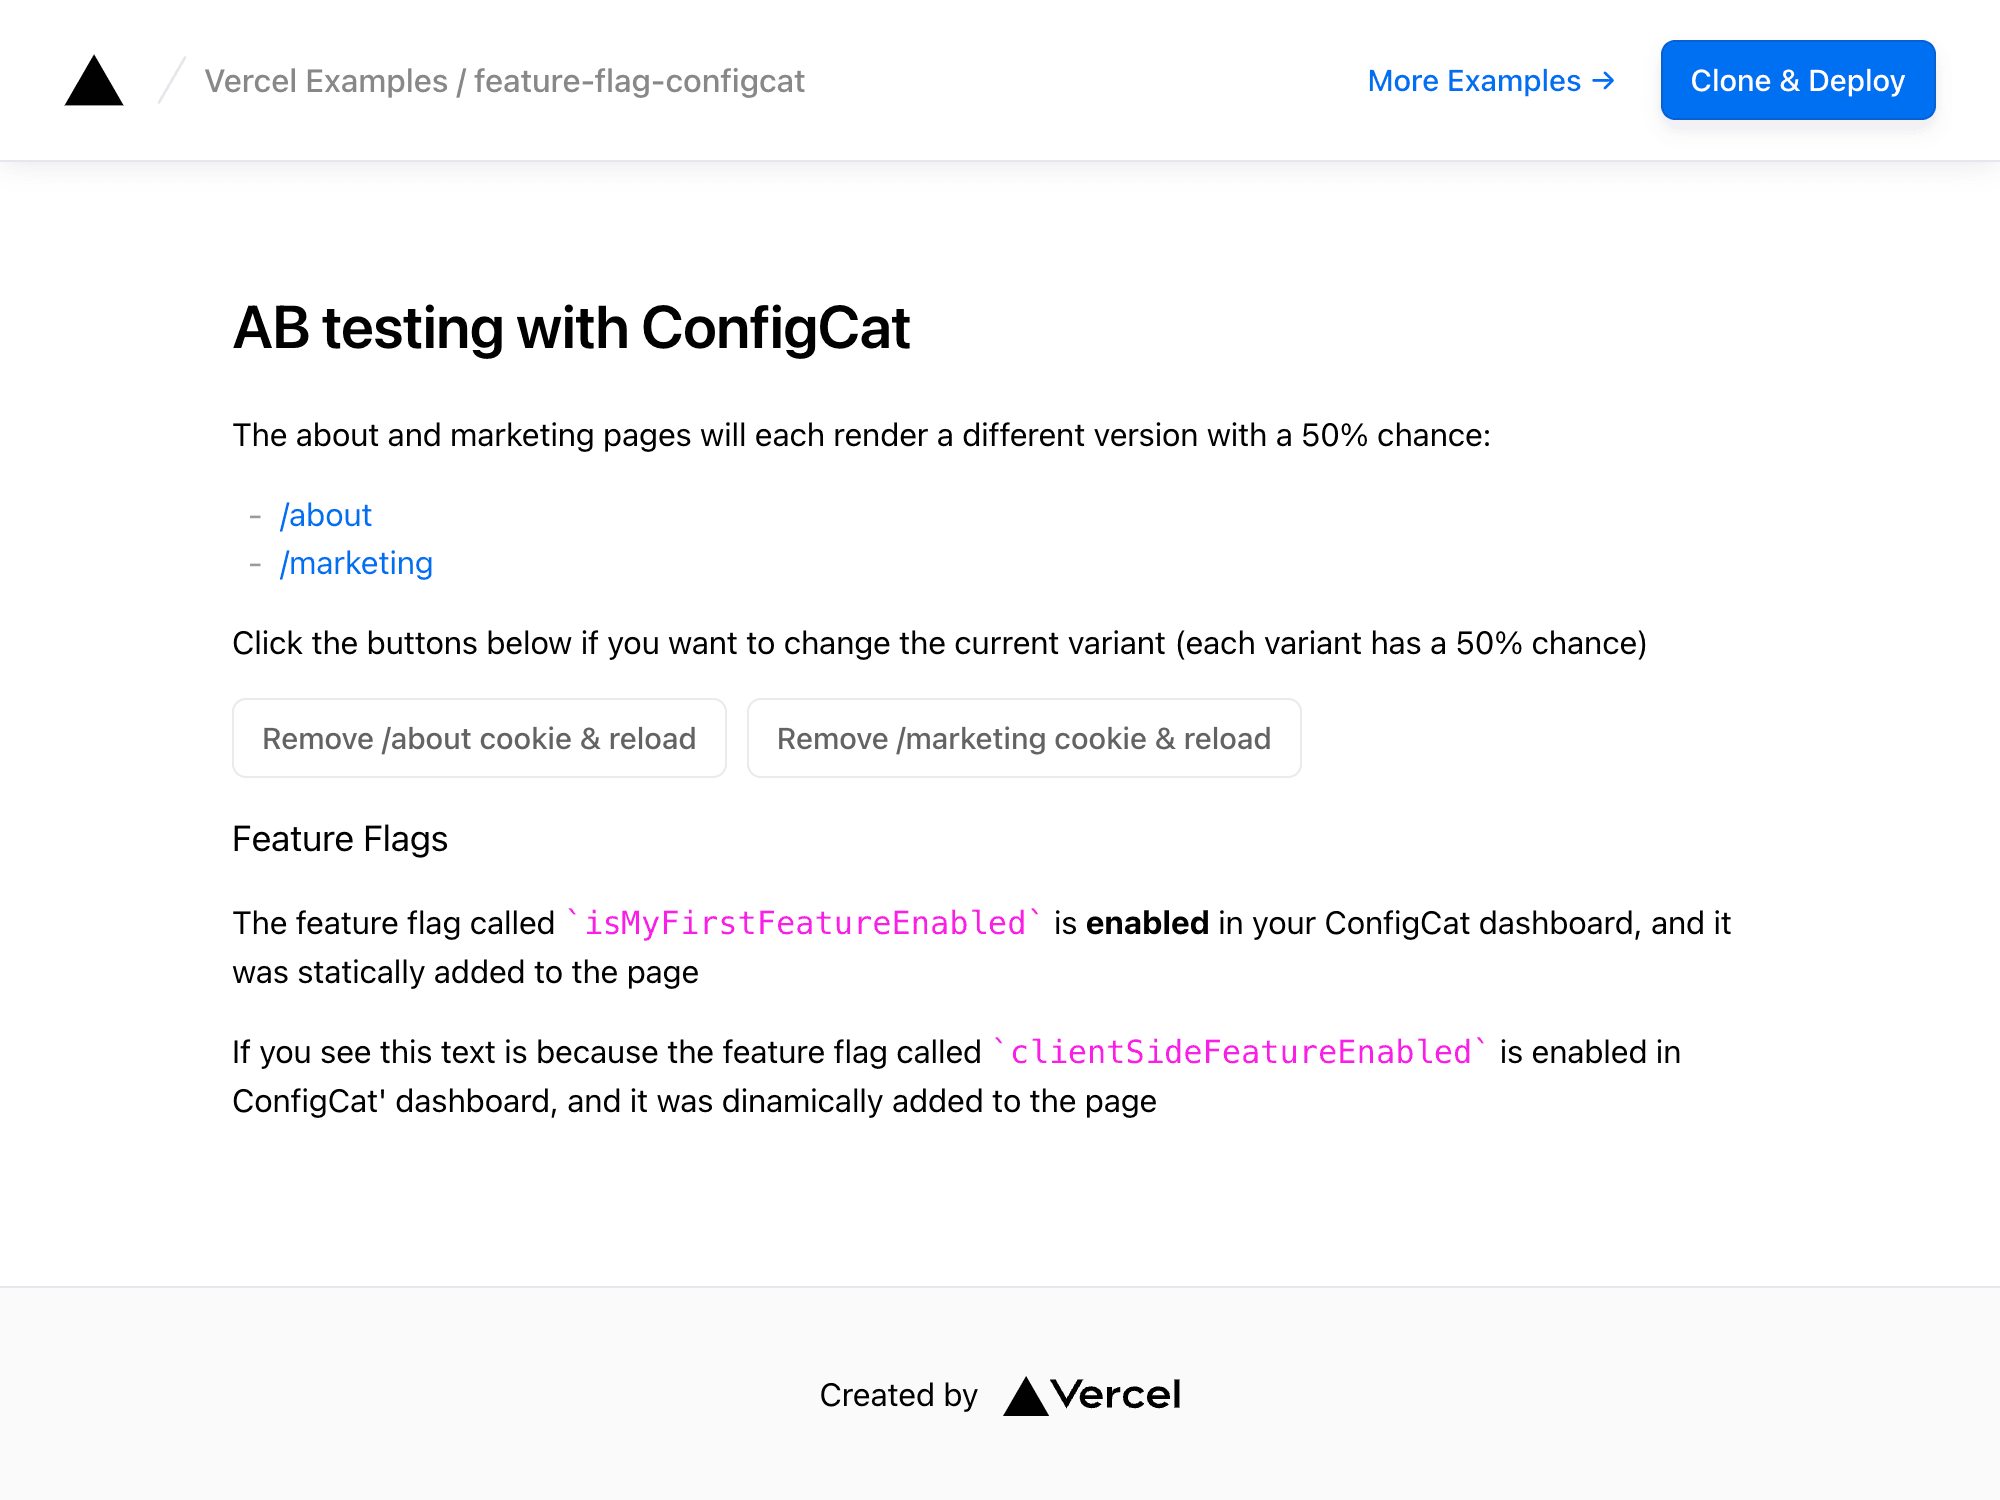Click the arrow icon next to More Examples

[x=1605, y=80]
